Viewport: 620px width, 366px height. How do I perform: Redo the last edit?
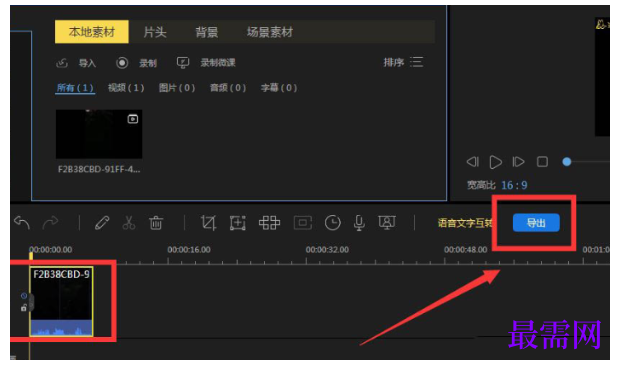[x=50, y=223]
